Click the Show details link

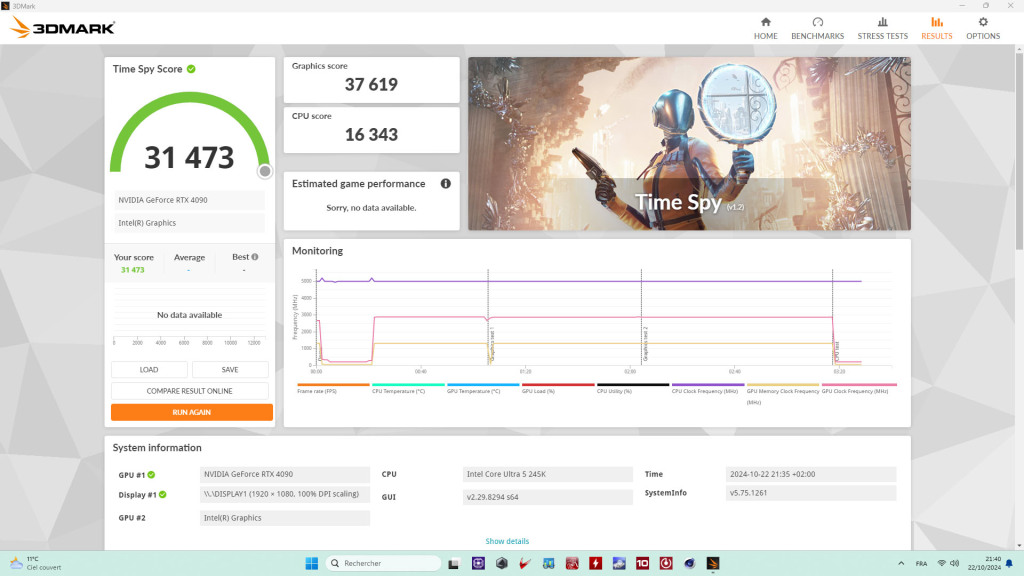coord(507,541)
